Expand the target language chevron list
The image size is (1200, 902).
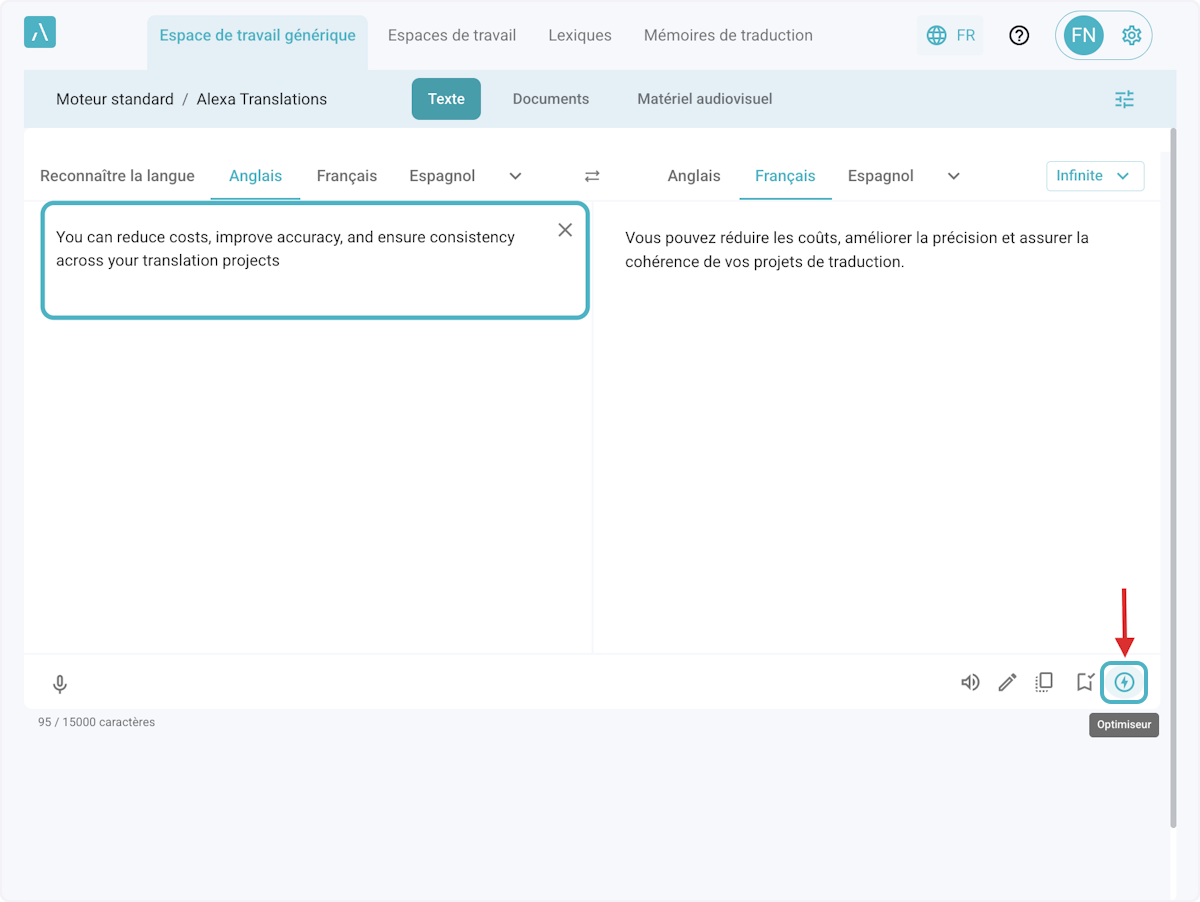click(954, 176)
